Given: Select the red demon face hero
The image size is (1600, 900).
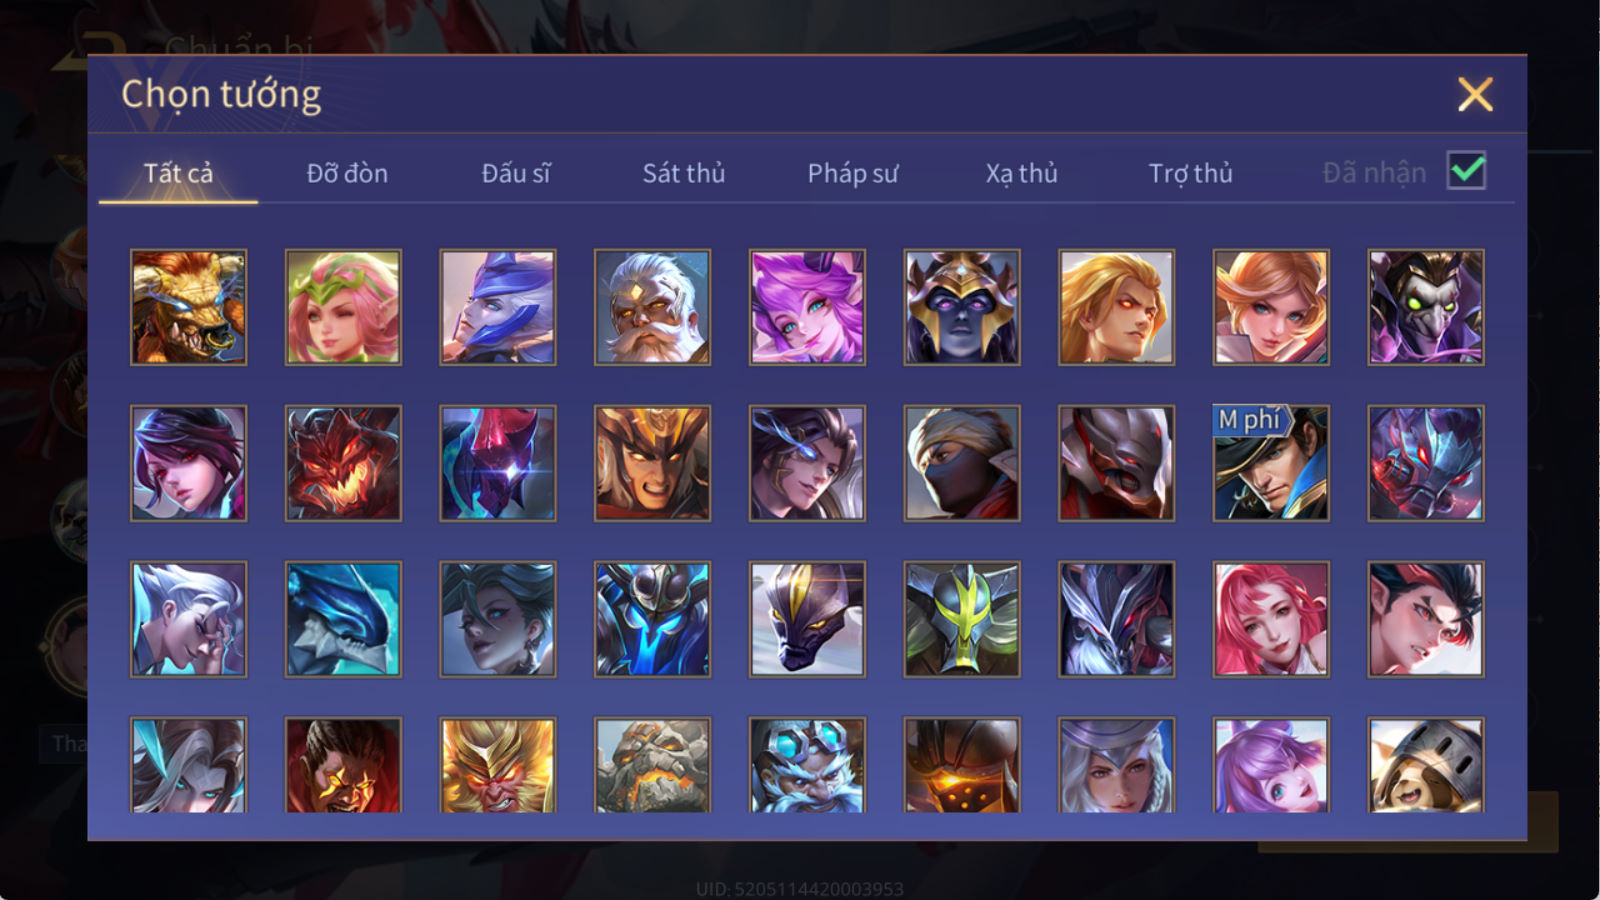Looking at the screenshot, I should click(343, 463).
